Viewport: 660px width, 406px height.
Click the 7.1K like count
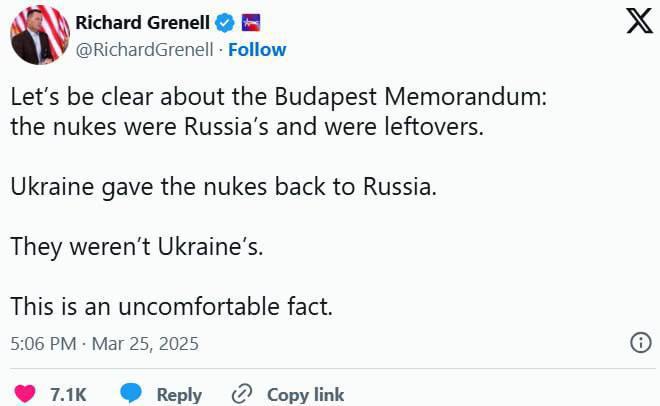click(69, 395)
